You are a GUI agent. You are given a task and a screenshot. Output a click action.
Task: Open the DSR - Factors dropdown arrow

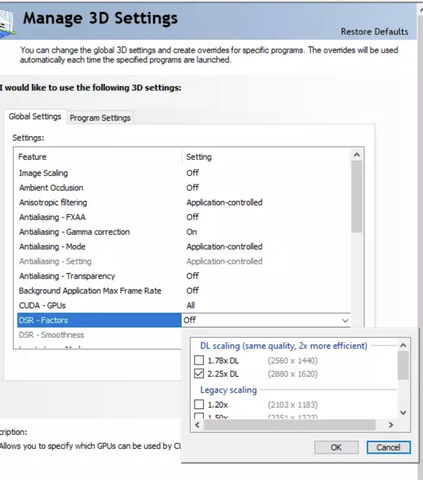pos(345,320)
